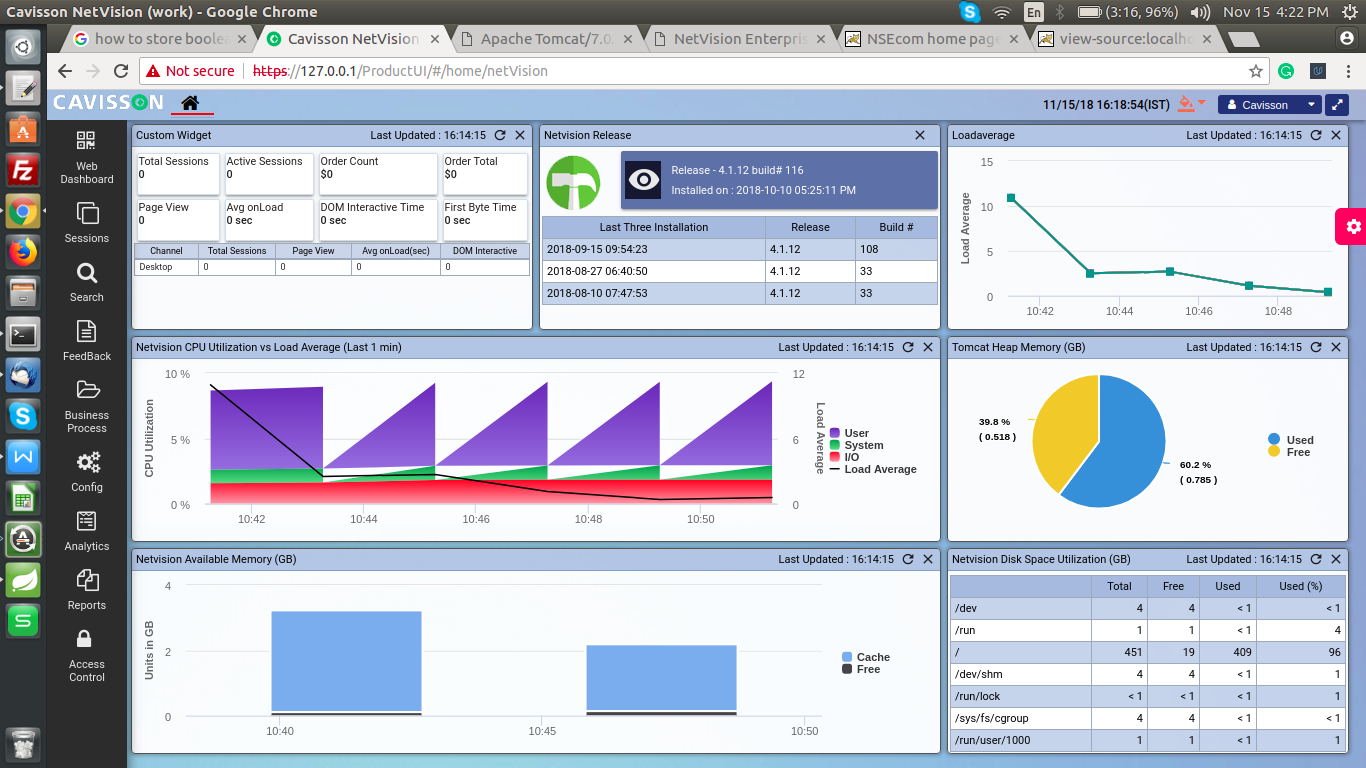1366x768 pixels.
Task: Close the Loadaverage panel
Action: click(1336, 135)
